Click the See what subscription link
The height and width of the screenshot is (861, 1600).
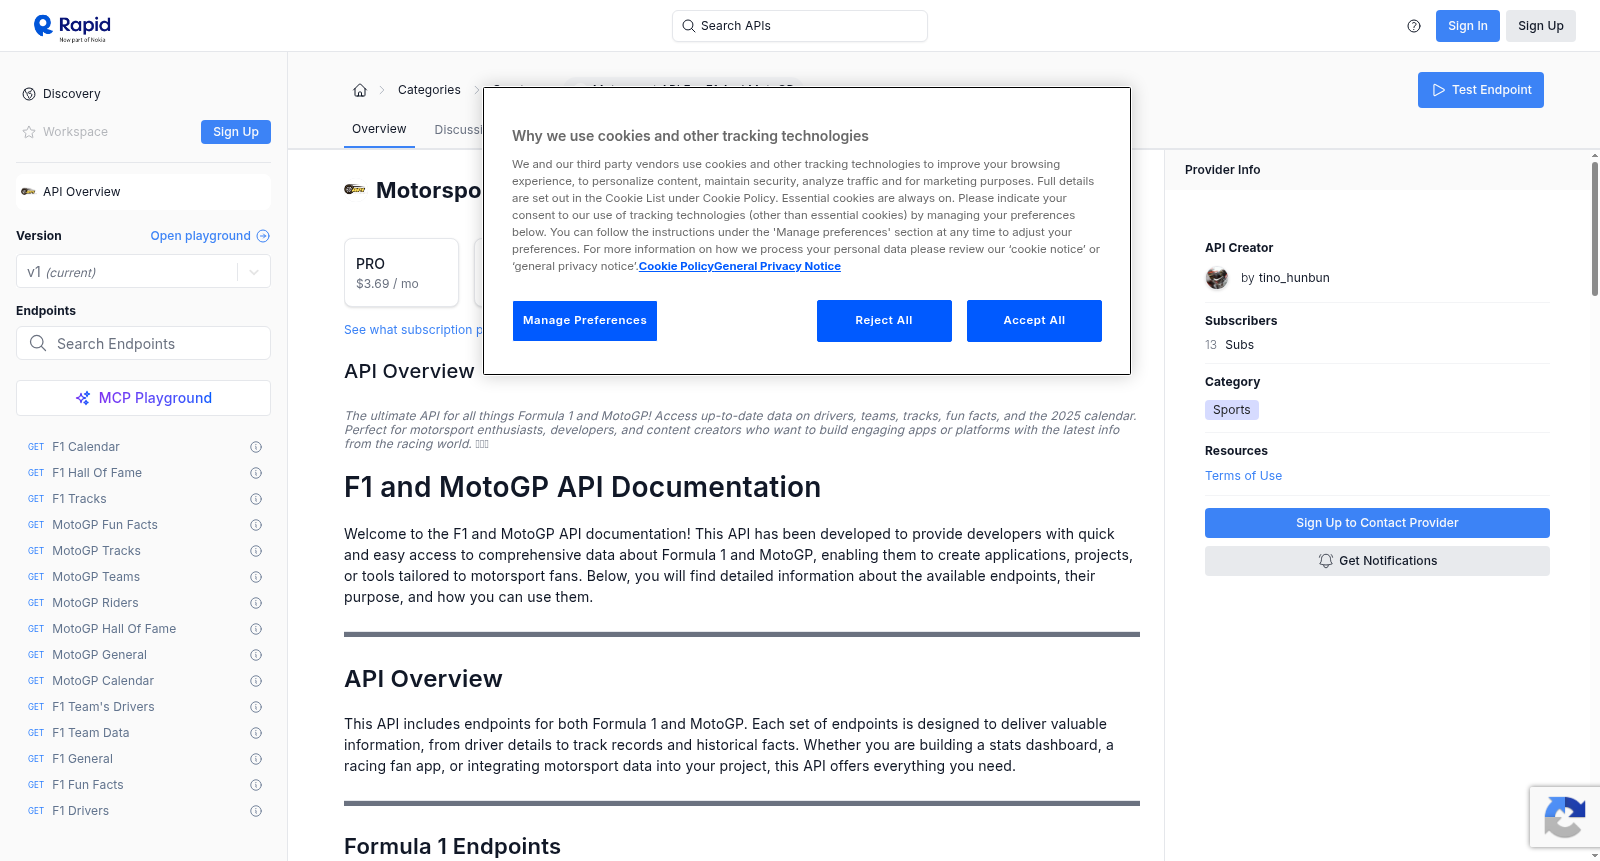413,330
